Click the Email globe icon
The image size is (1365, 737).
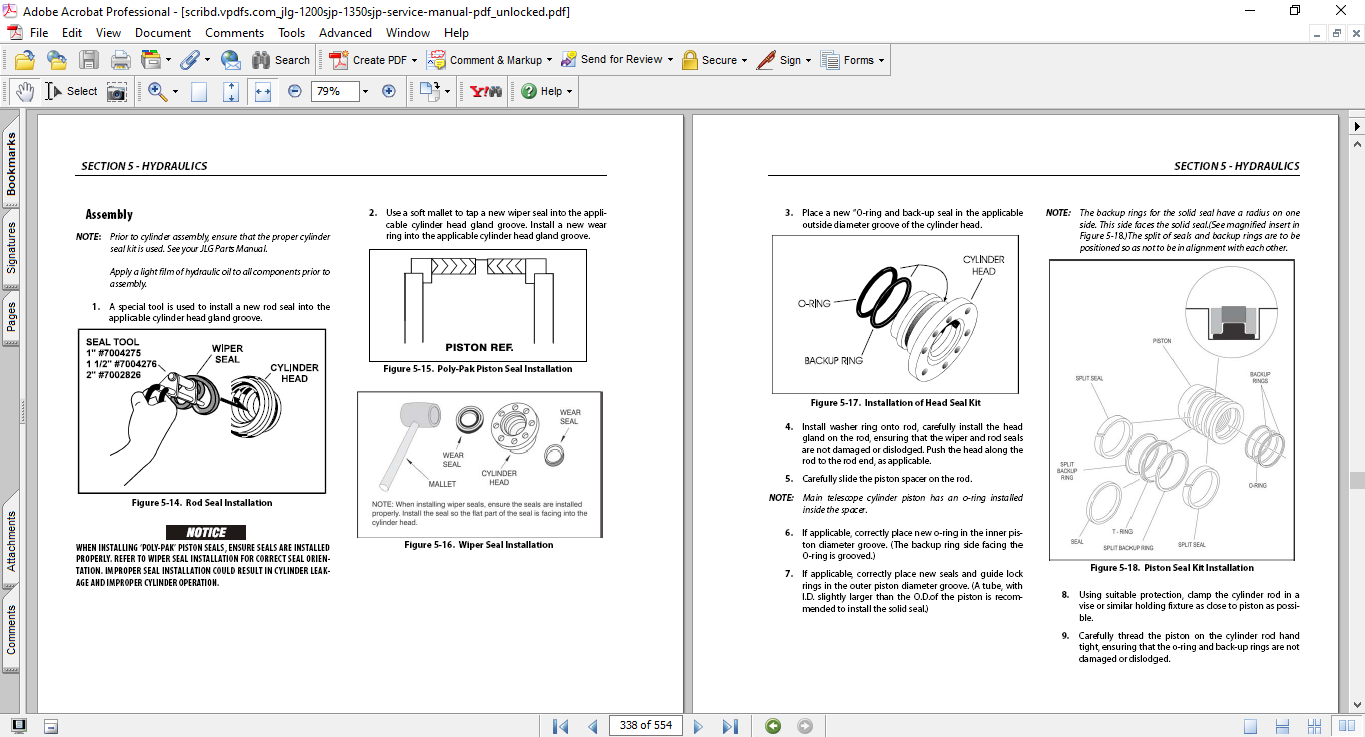pos(230,60)
